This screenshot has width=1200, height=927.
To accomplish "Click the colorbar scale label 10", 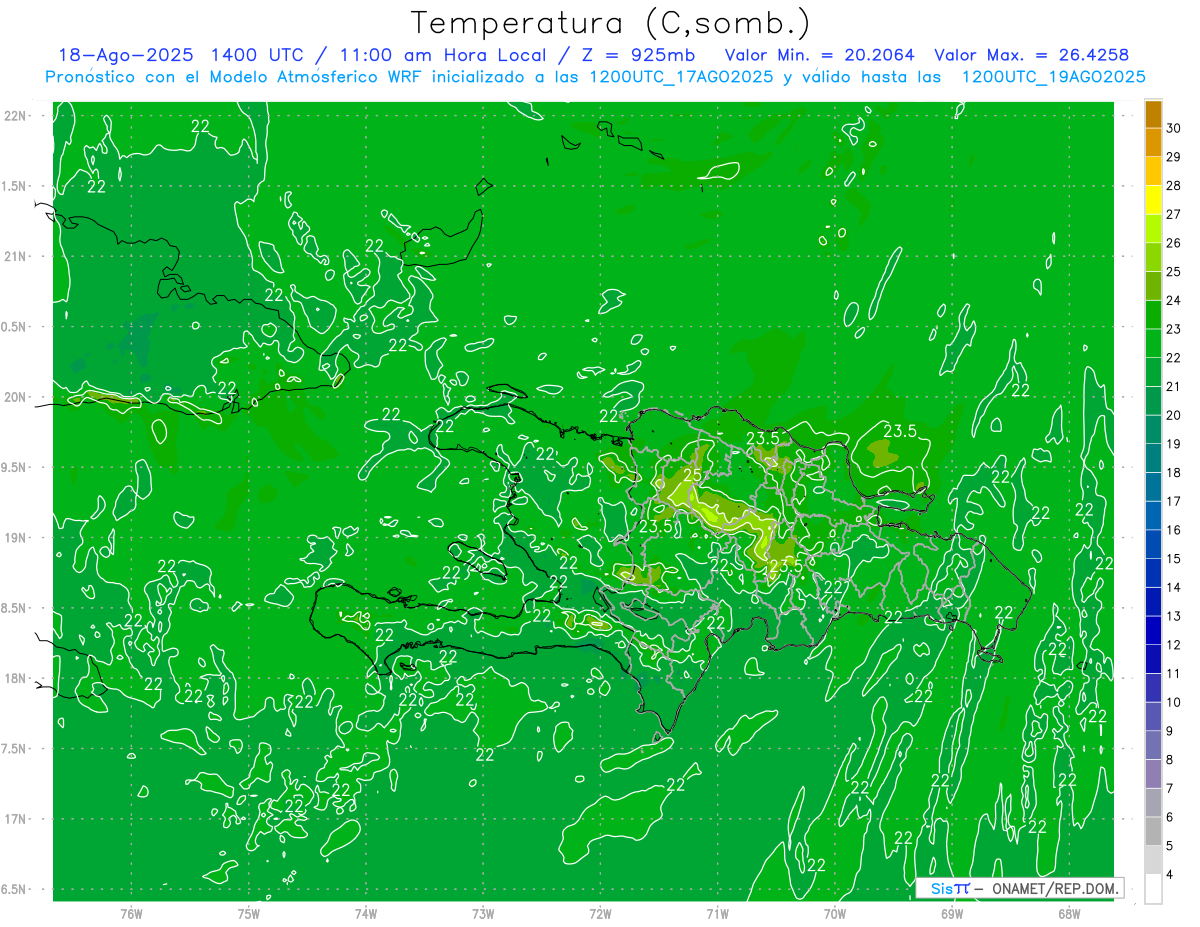I will point(1173,702).
